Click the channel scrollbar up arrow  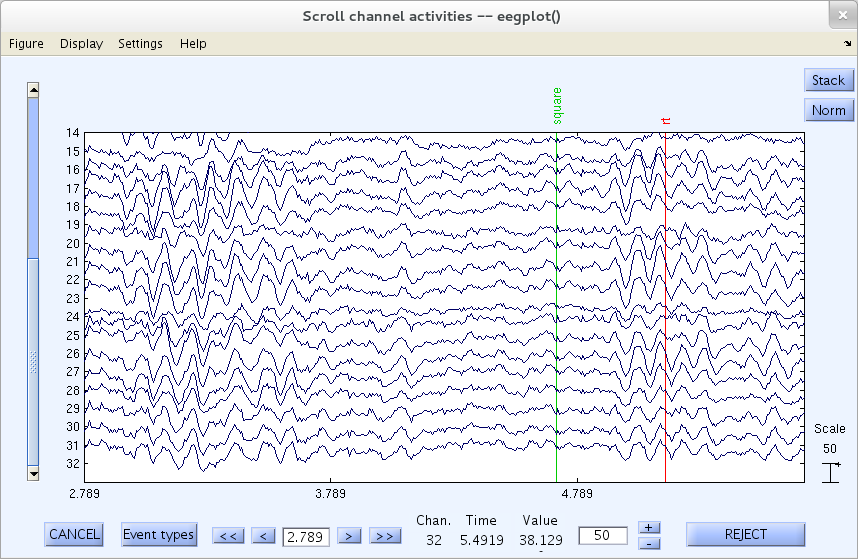click(x=33, y=90)
